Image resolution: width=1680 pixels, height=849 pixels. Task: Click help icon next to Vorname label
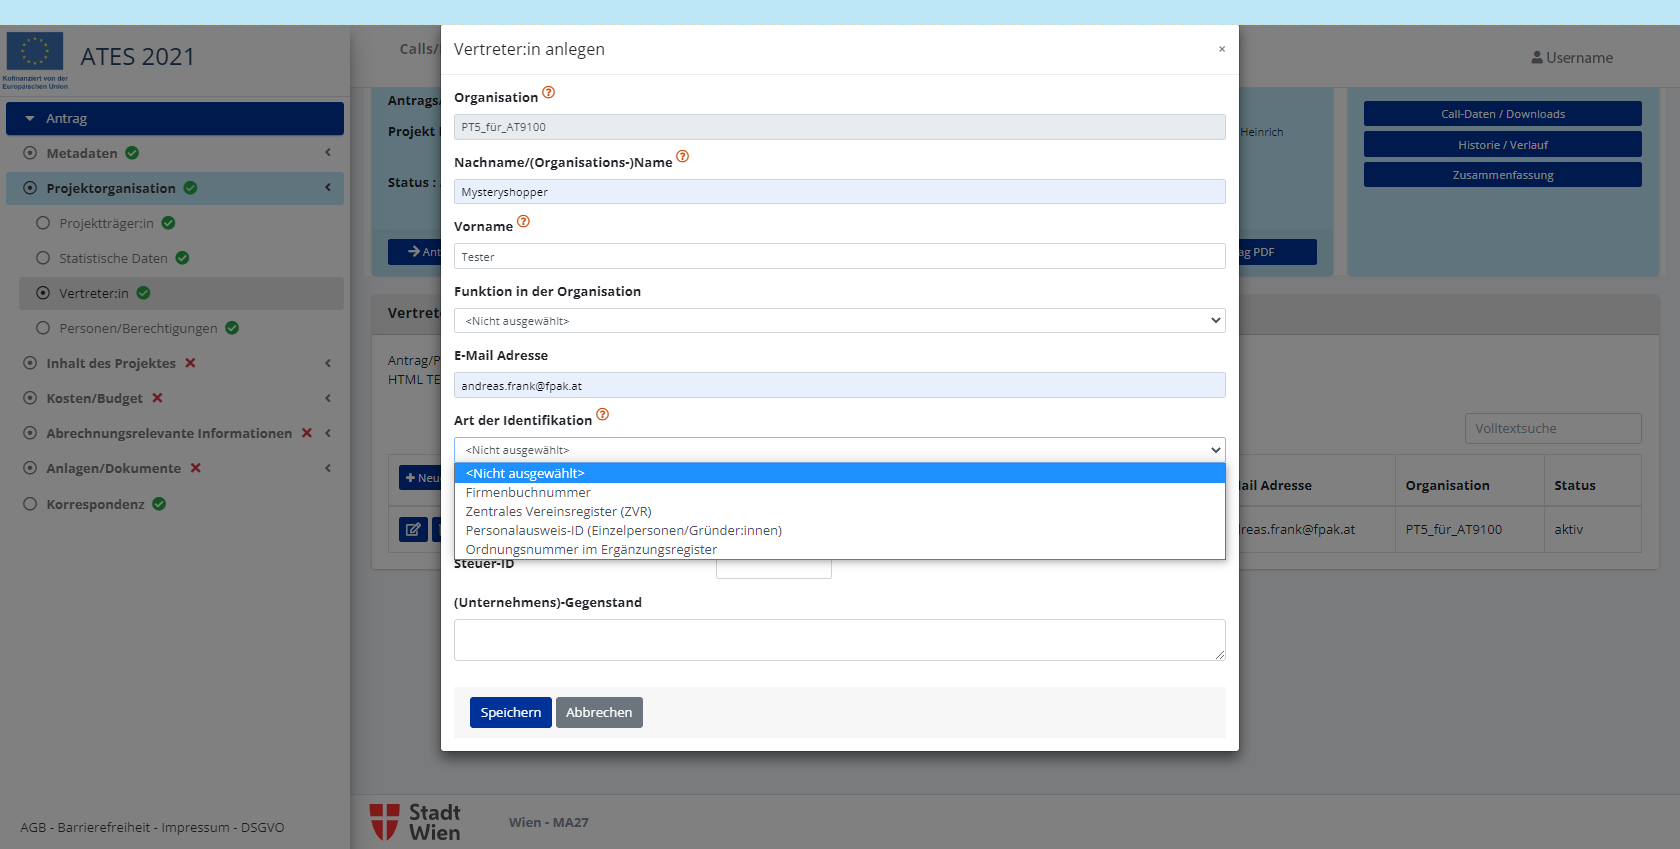click(523, 222)
